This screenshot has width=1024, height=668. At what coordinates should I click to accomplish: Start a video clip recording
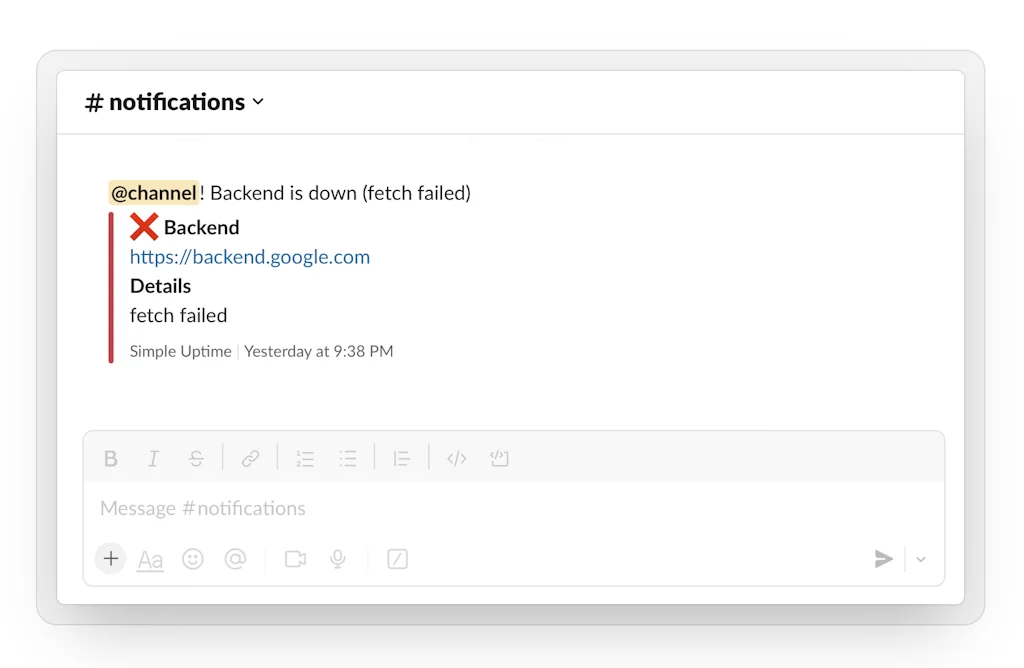[x=295, y=559]
